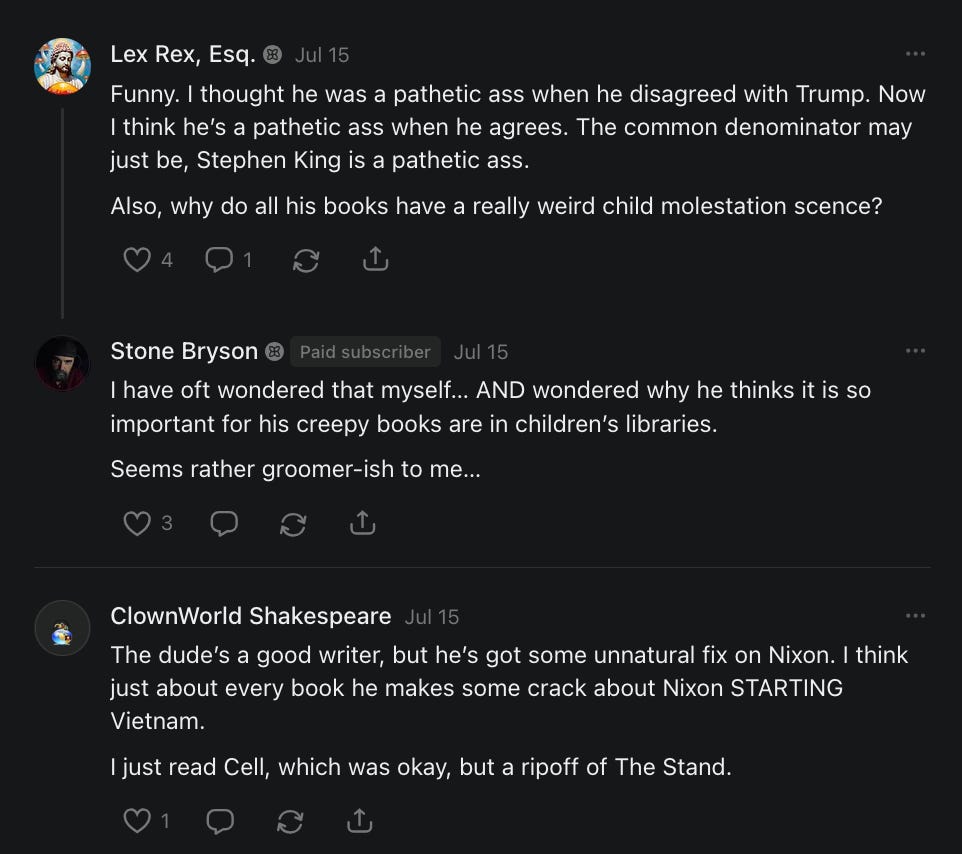Screen dimensions: 962x854
Task: Click ClownWorld Shakespeare's avatar
Action: click(62, 628)
